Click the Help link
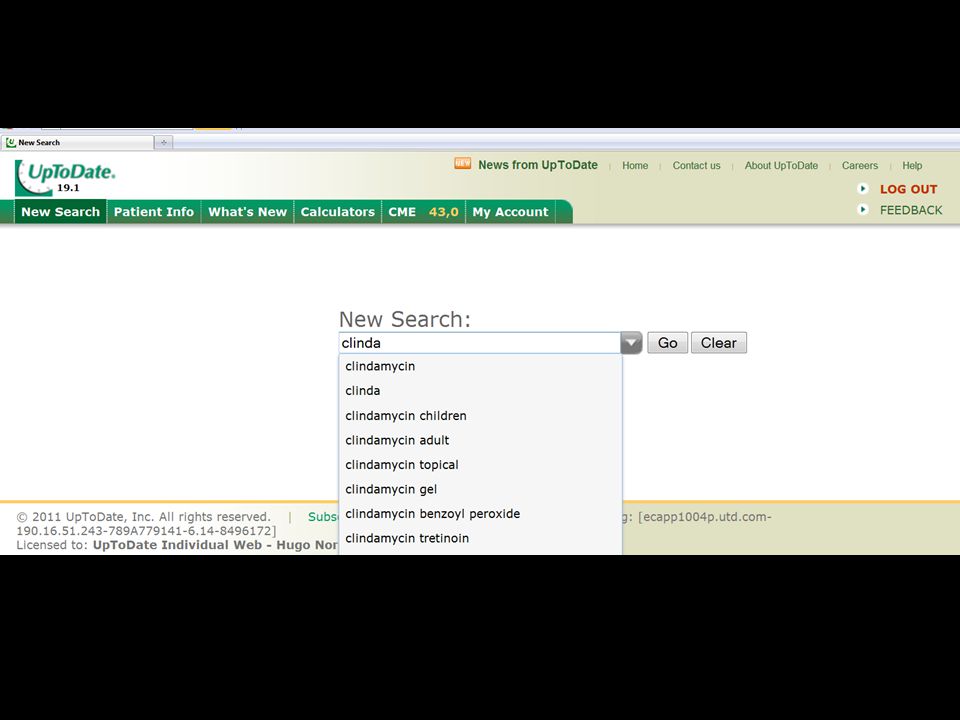Viewport: 960px width, 720px height. 912,165
